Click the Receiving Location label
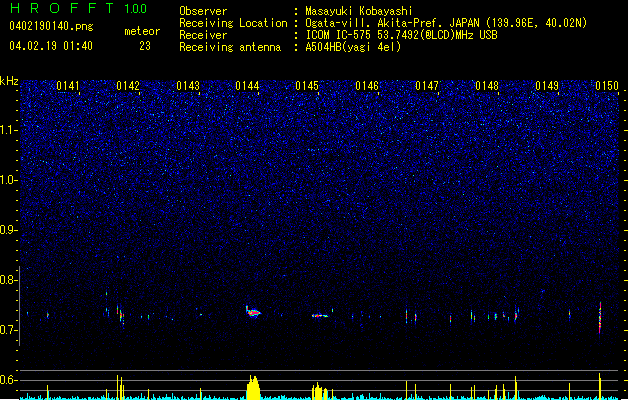The image size is (629, 400). click(x=233, y=23)
